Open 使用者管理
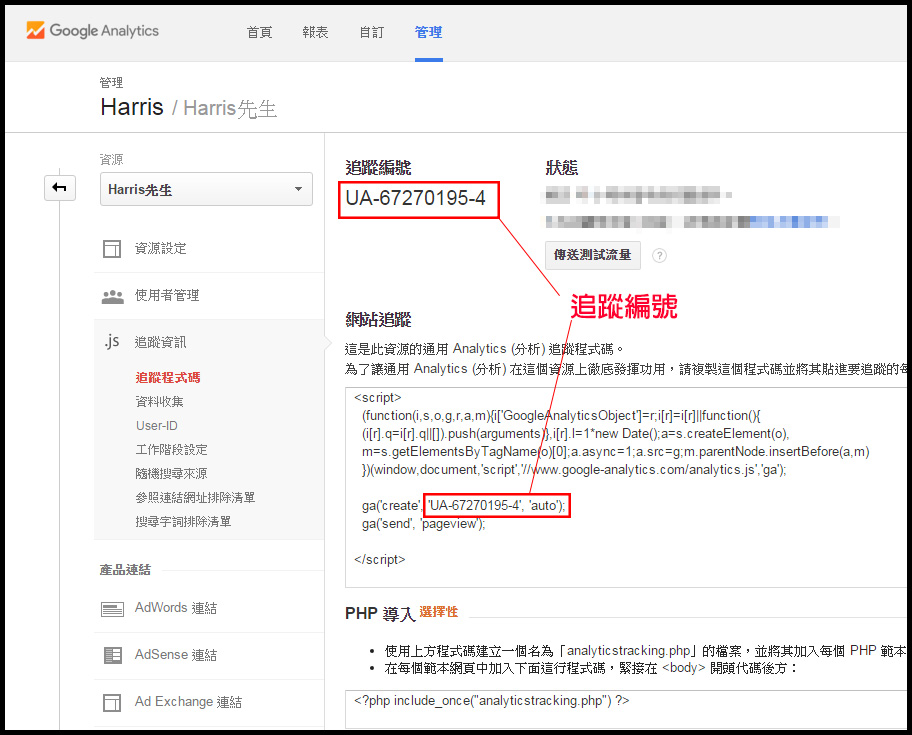This screenshot has width=912, height=735. [x=167, y=296]
